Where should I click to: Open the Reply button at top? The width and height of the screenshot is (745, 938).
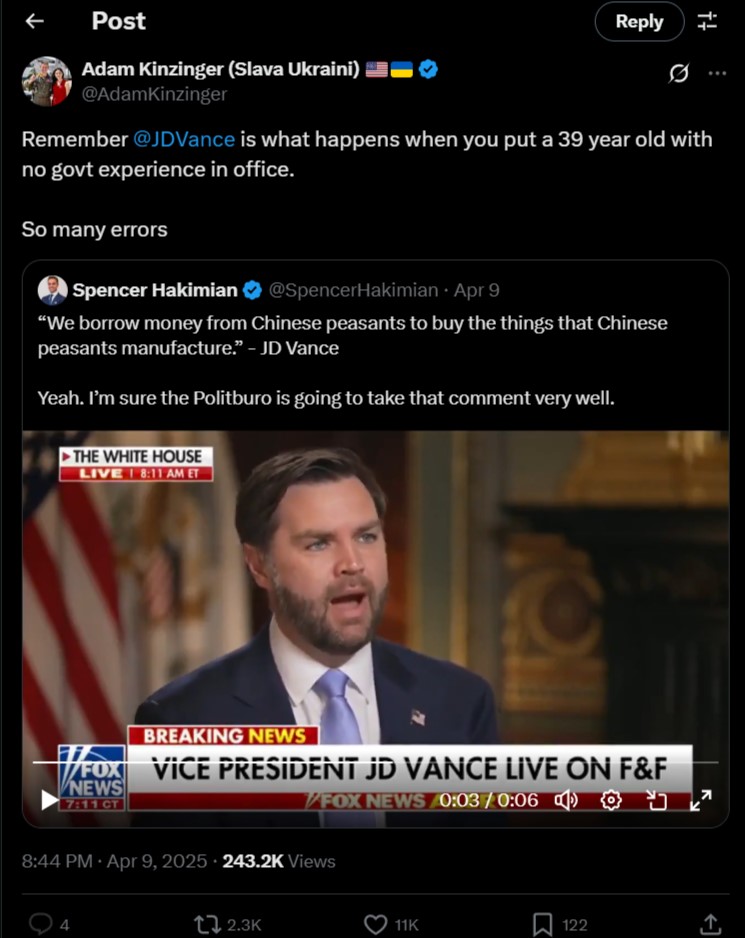pyautogui.click(x=639, y=22)
